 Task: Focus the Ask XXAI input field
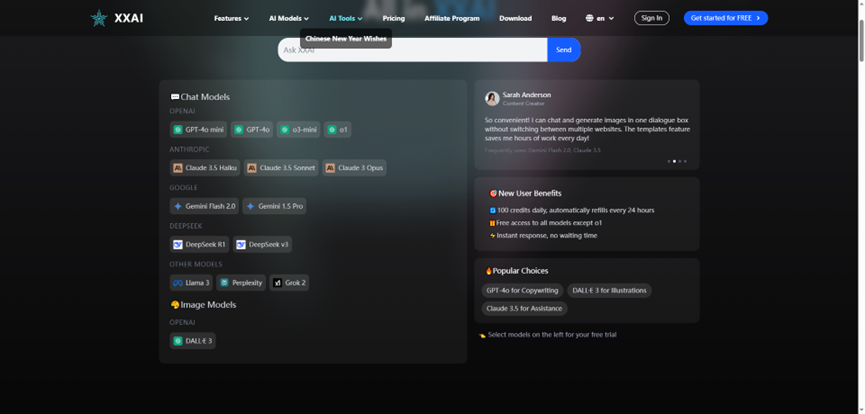413,50
